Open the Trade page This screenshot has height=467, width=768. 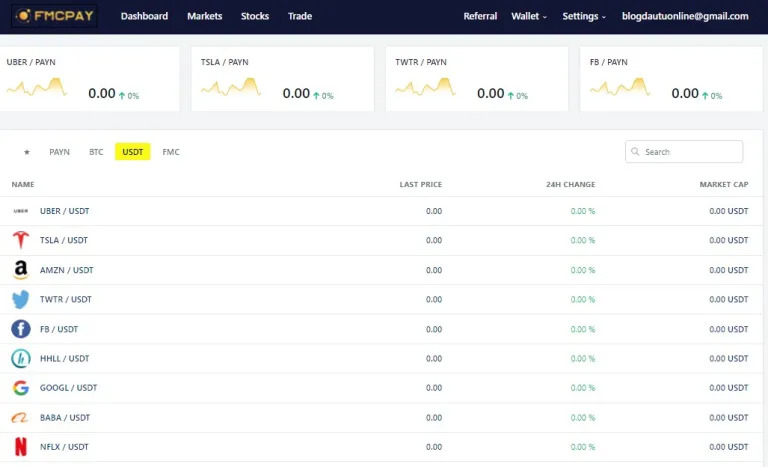click(300, 16)
